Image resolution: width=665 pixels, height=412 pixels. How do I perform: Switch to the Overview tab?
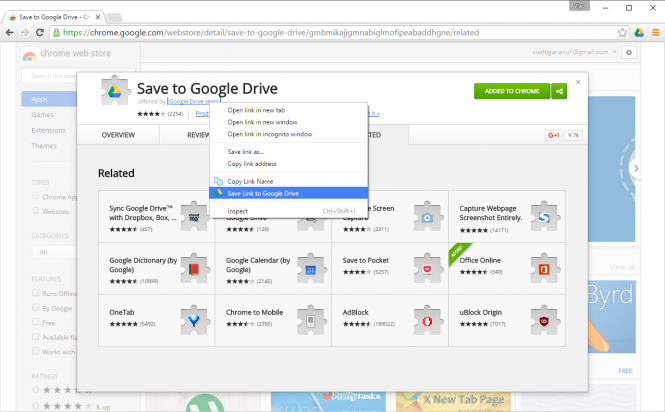pyautogui.click(x=118, y=135)
